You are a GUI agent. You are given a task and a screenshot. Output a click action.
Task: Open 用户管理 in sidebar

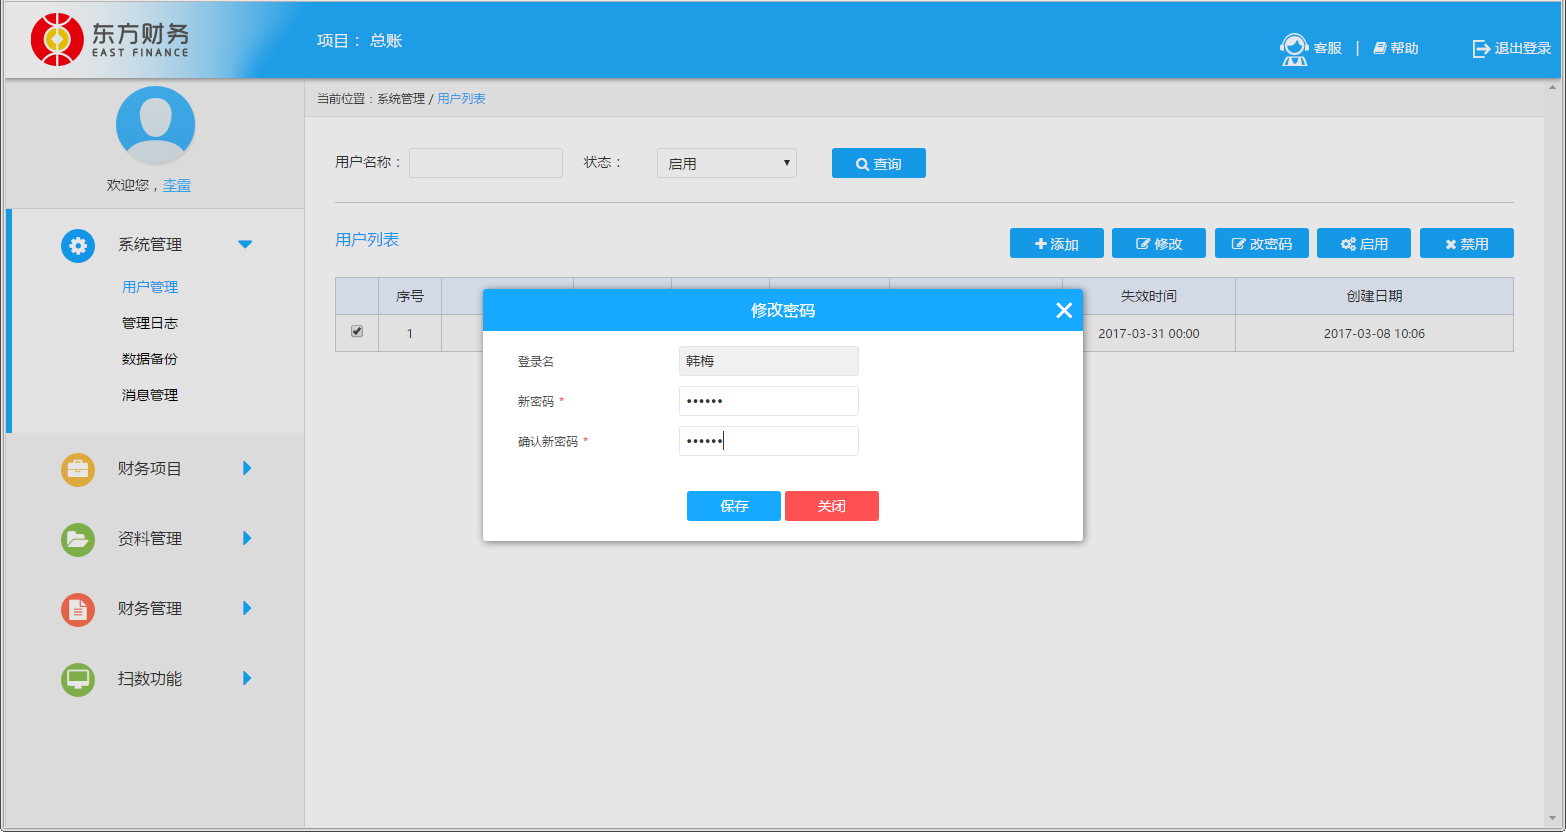click(x=150, y=287)
